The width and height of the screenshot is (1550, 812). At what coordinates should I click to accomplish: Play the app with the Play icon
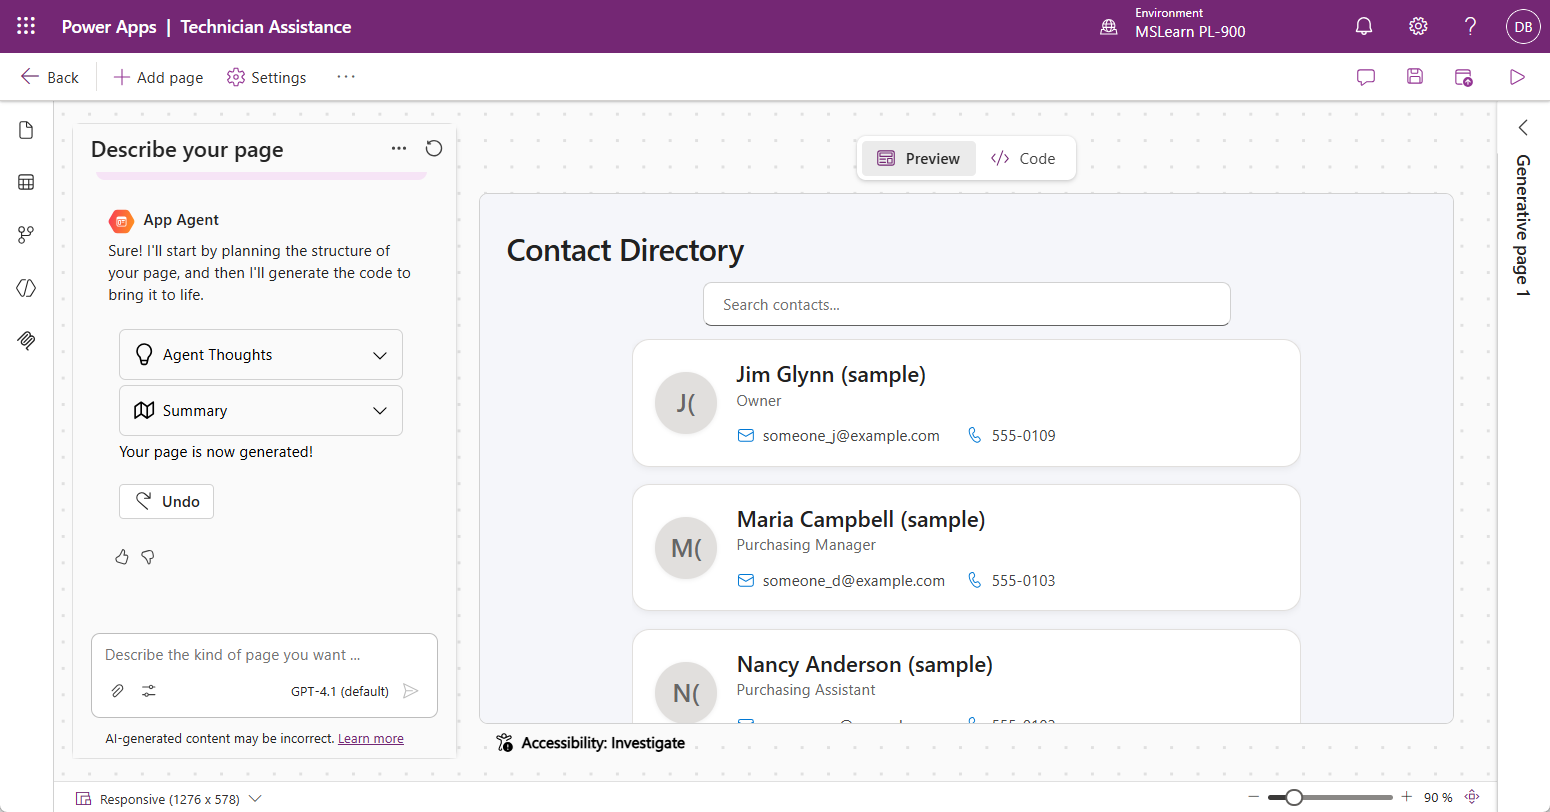1517,77
